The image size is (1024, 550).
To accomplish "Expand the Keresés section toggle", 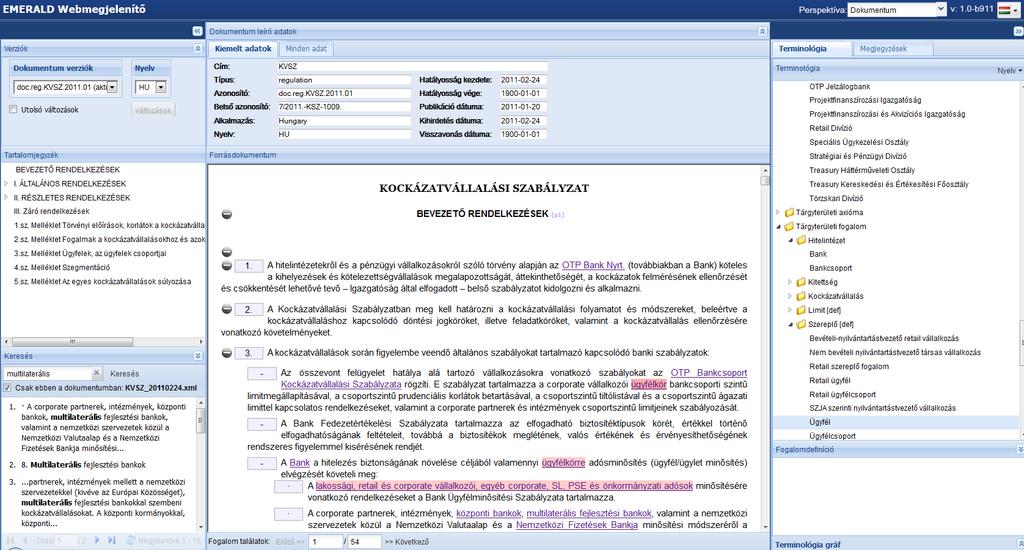I will pyautogui.click(x=198, y=356).
